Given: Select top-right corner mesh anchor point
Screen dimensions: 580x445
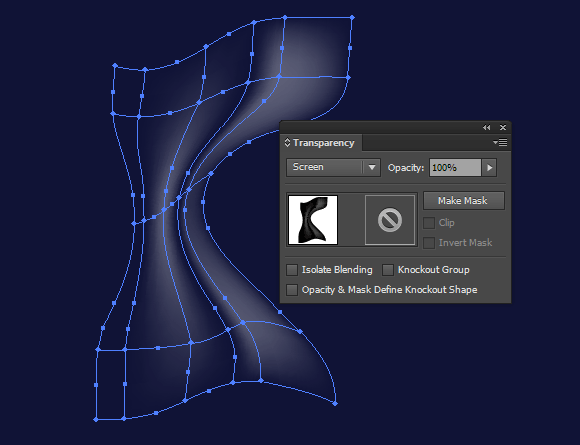Looking at the screenshot, I should click(x=352, y=17).
